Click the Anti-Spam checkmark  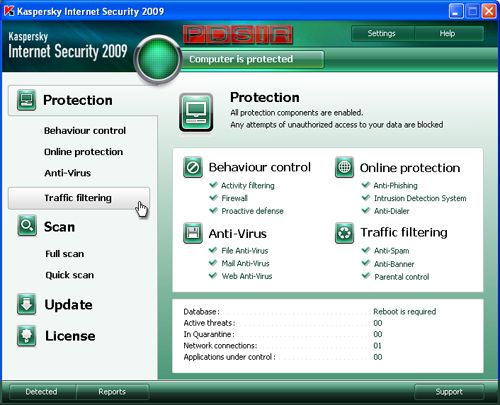point(366,250)
